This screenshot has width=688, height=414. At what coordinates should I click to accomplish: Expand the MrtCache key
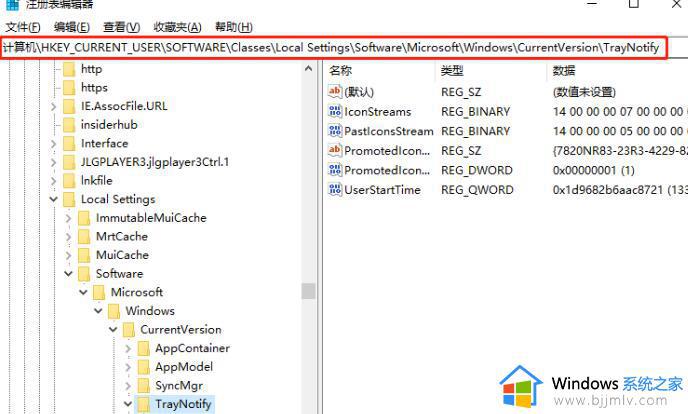68,237
